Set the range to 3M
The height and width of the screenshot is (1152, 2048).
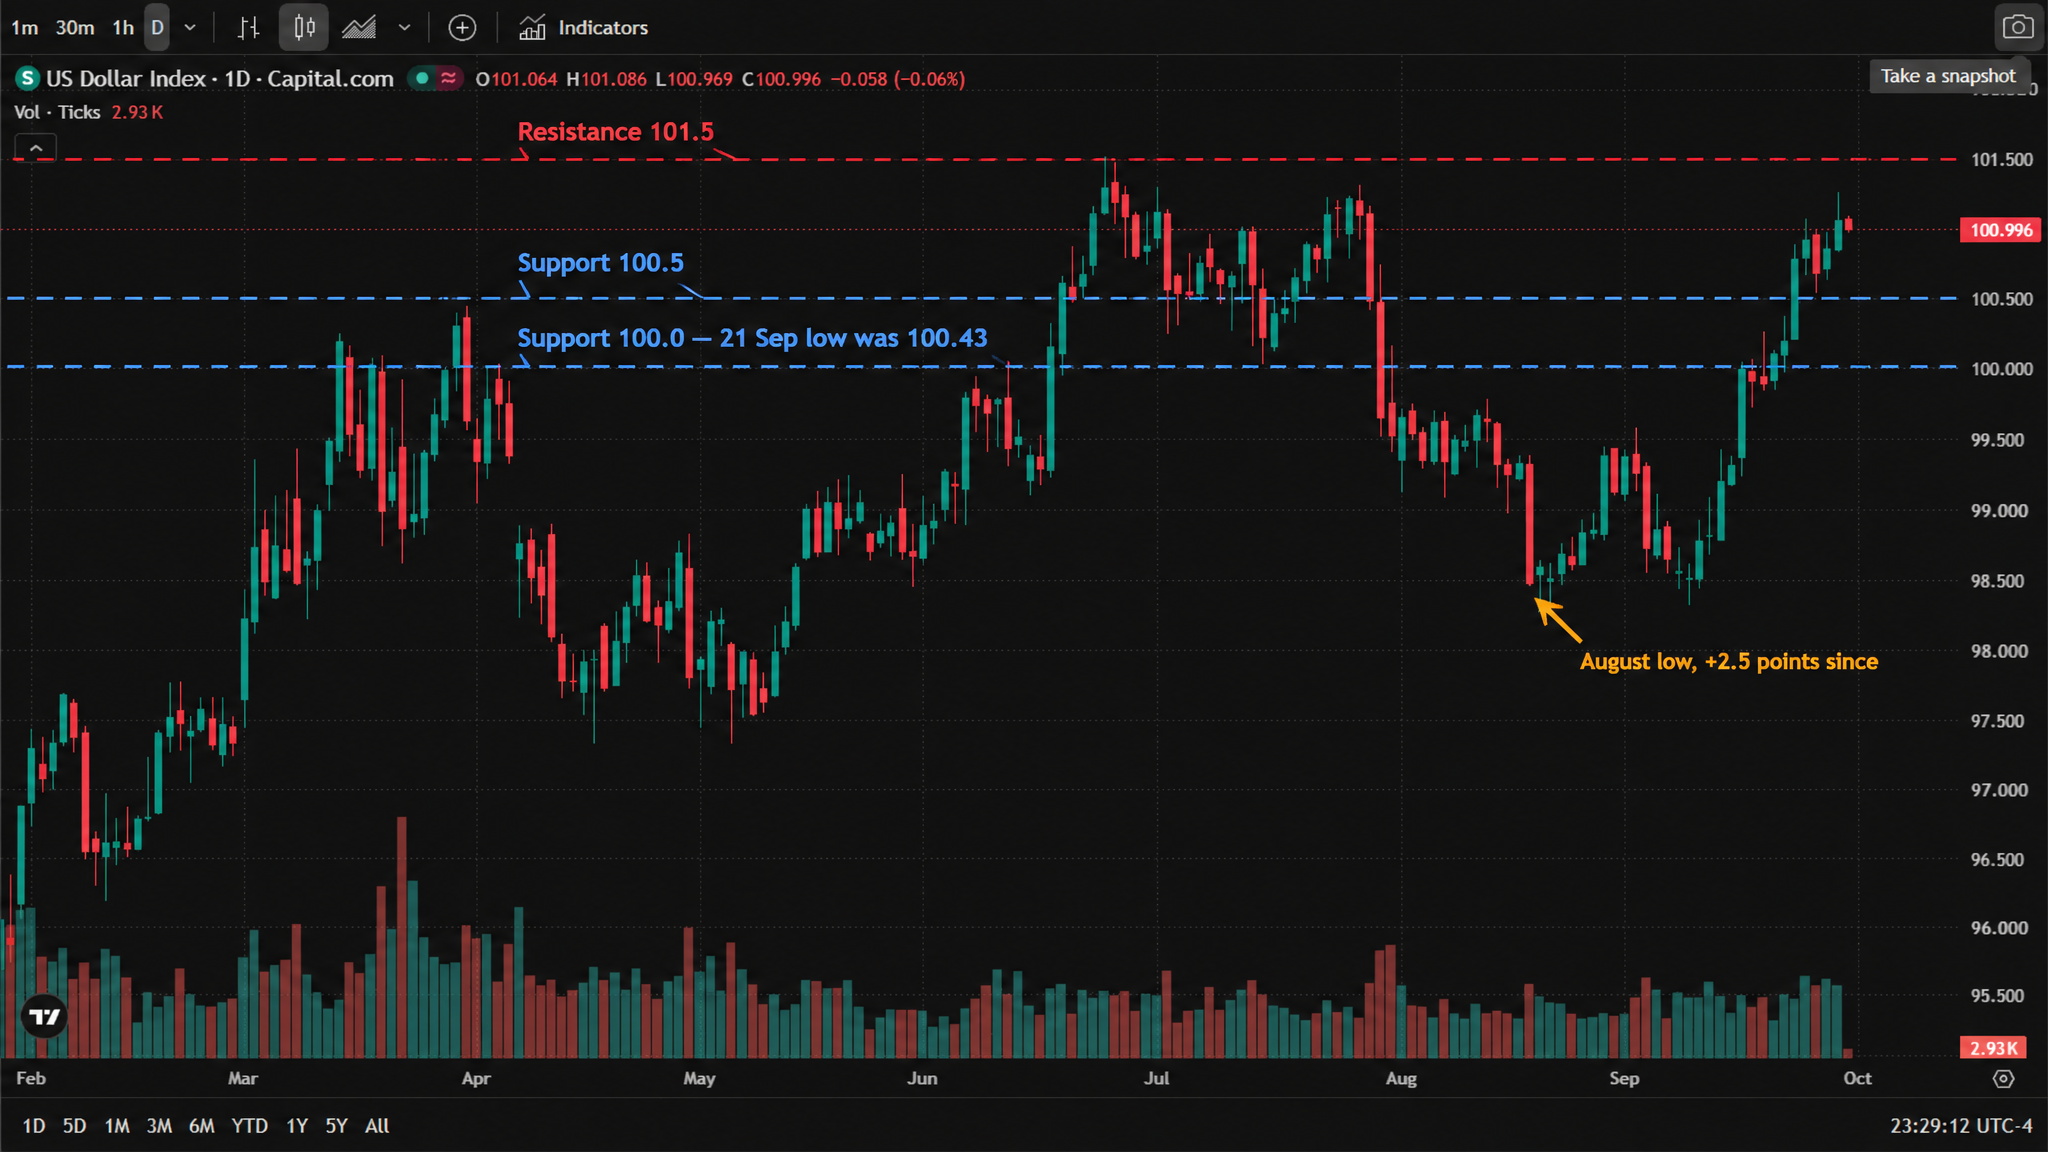(159, 1126)
